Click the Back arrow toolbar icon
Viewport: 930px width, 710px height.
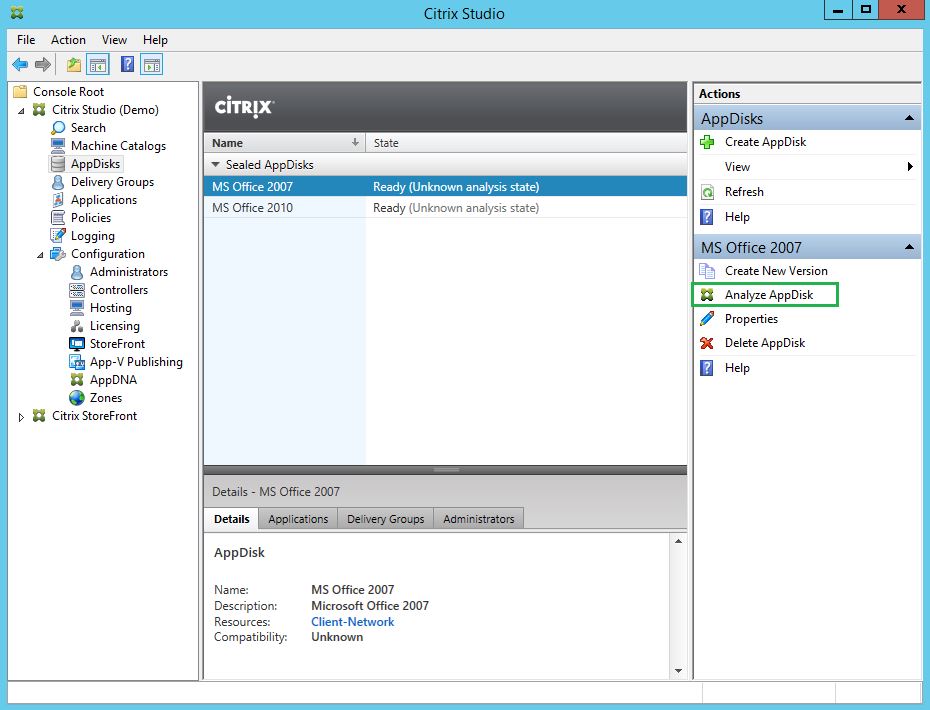(20, 65)
